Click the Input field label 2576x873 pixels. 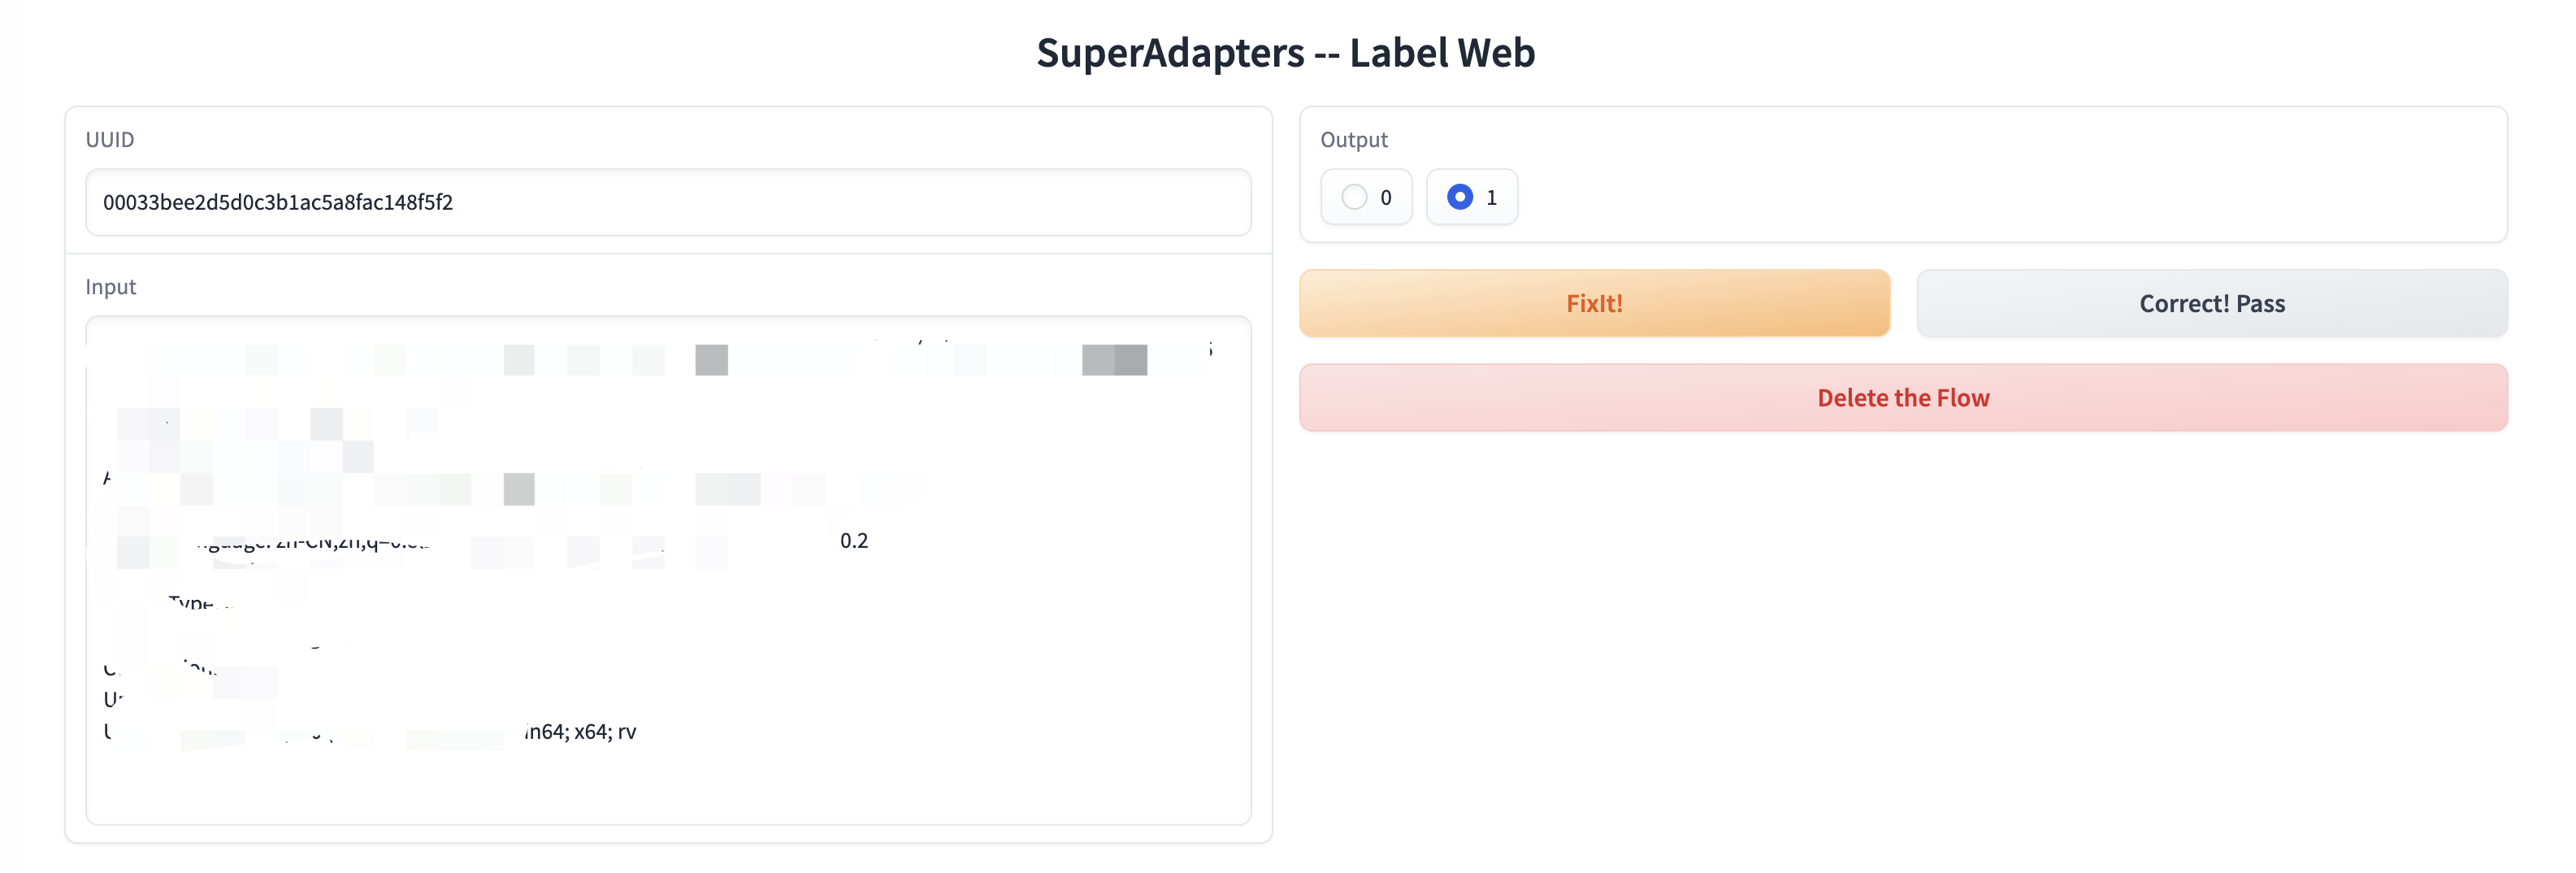click(x=111, y=286)
